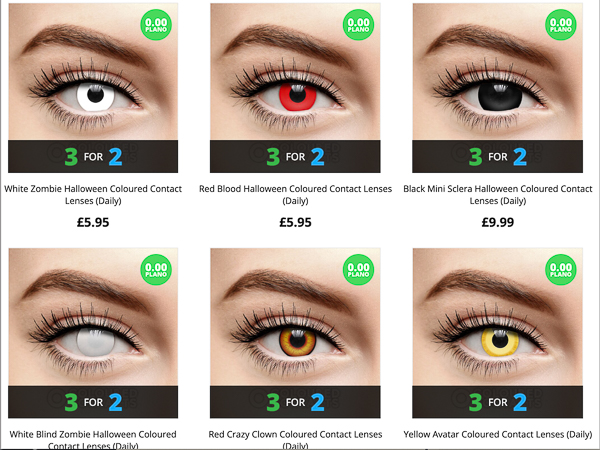Open Red Blood Halloween Coloured Contact Lenses link
Screen dimensions: 600x450
click(295, 195)
